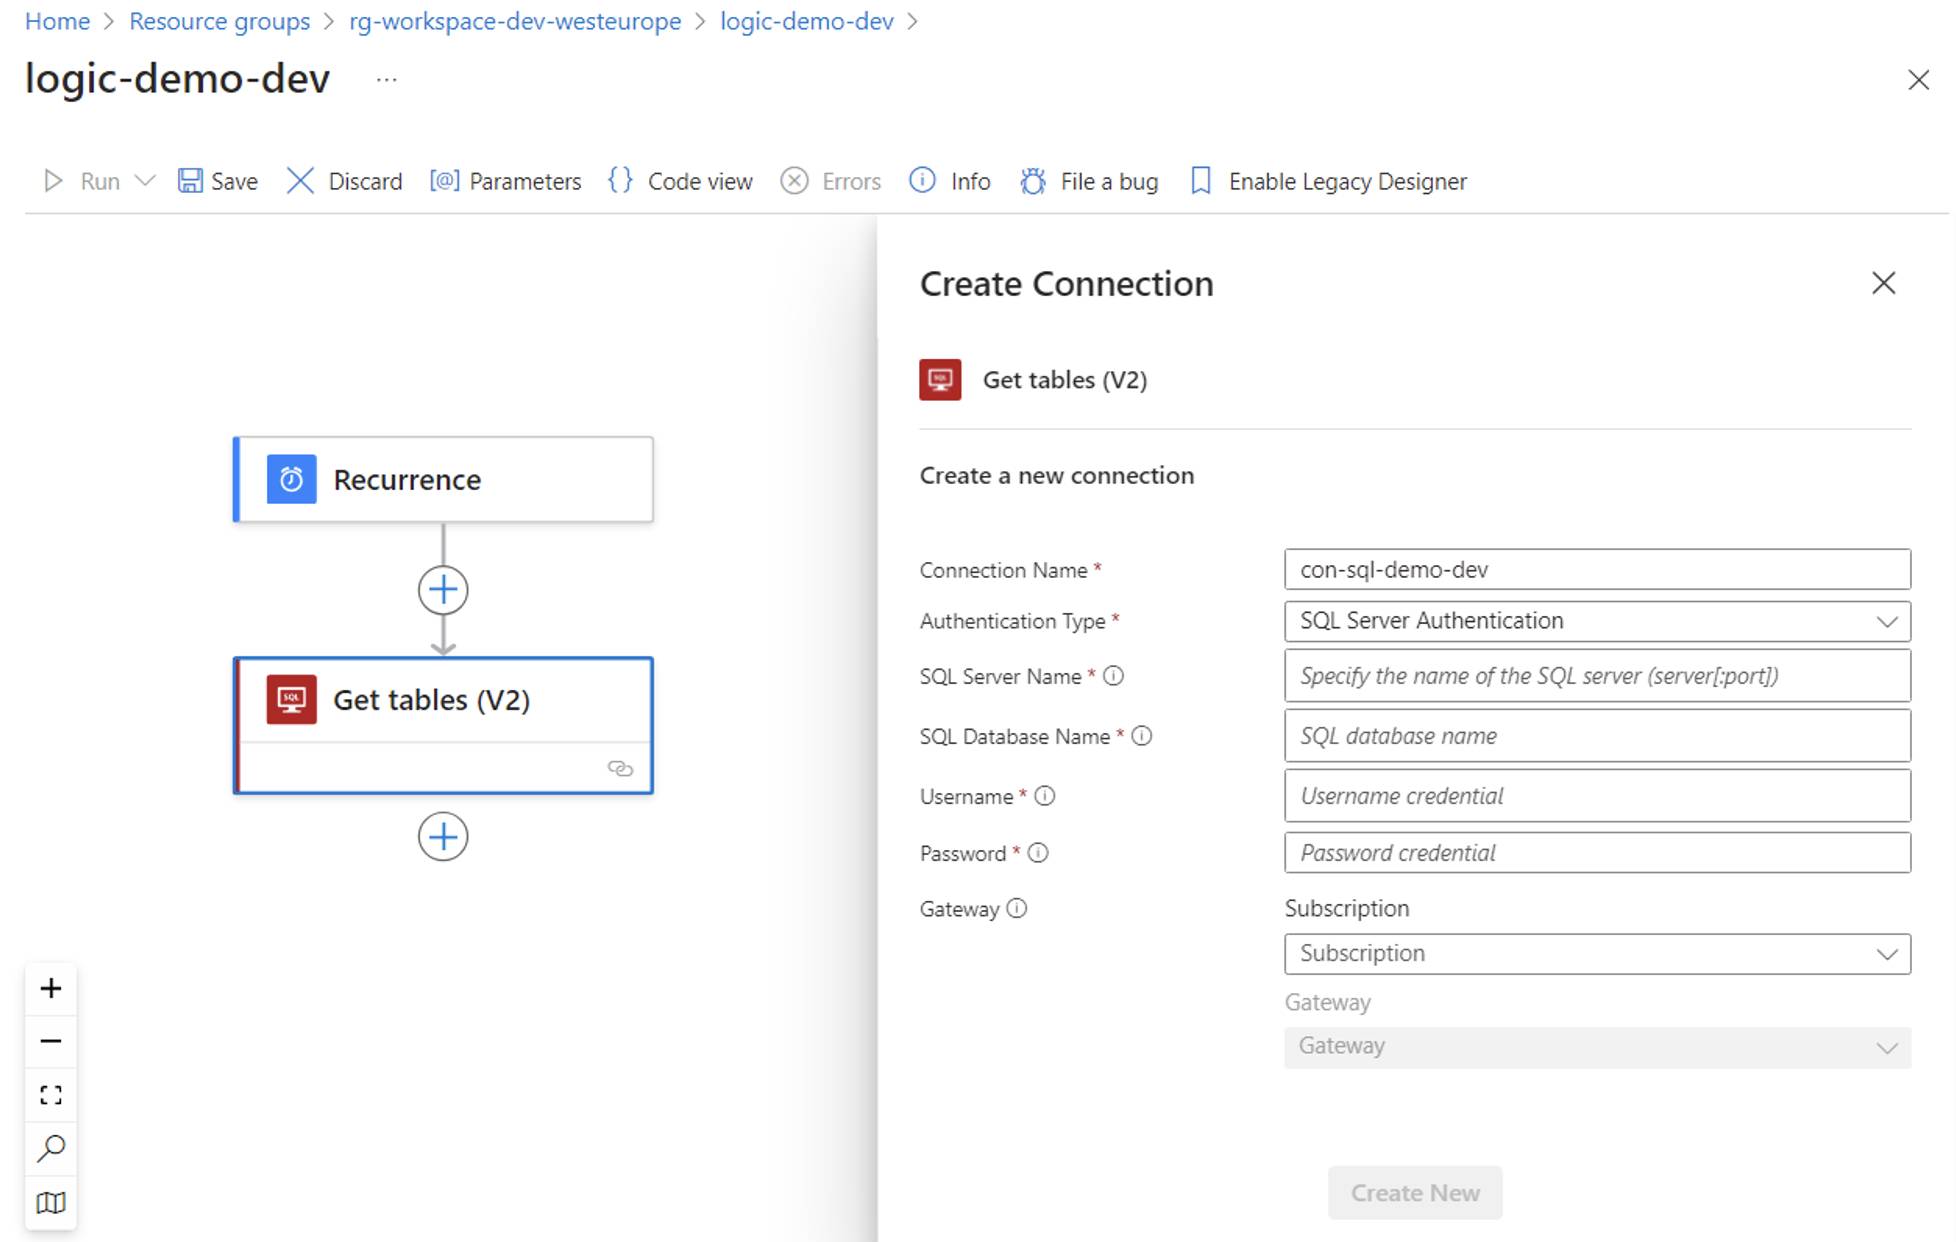Click the Recurrence clock icon

click(x=291, y=479)
